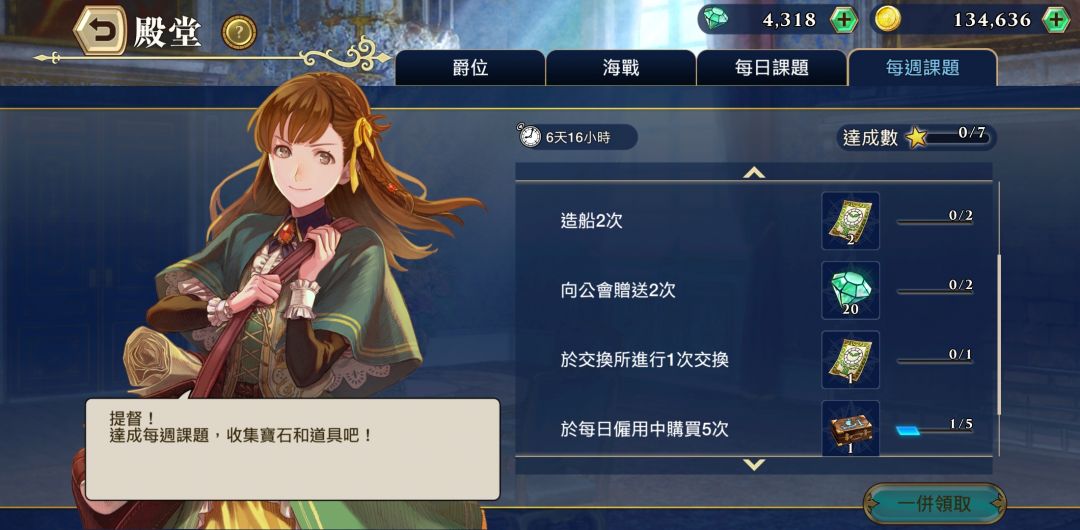
Task: Click the emerald gem currency icon
Action: (715, 19)
